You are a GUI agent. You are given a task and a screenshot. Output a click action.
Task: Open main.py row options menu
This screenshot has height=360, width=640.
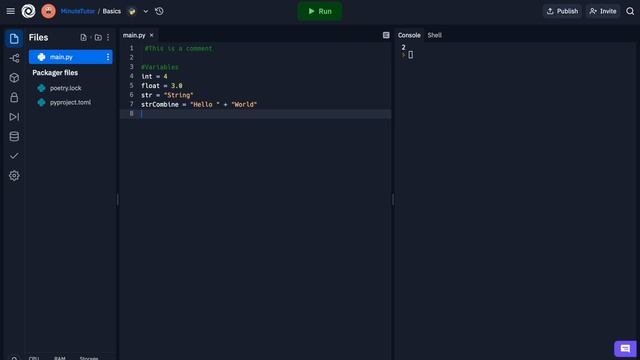tap(108, 57)
